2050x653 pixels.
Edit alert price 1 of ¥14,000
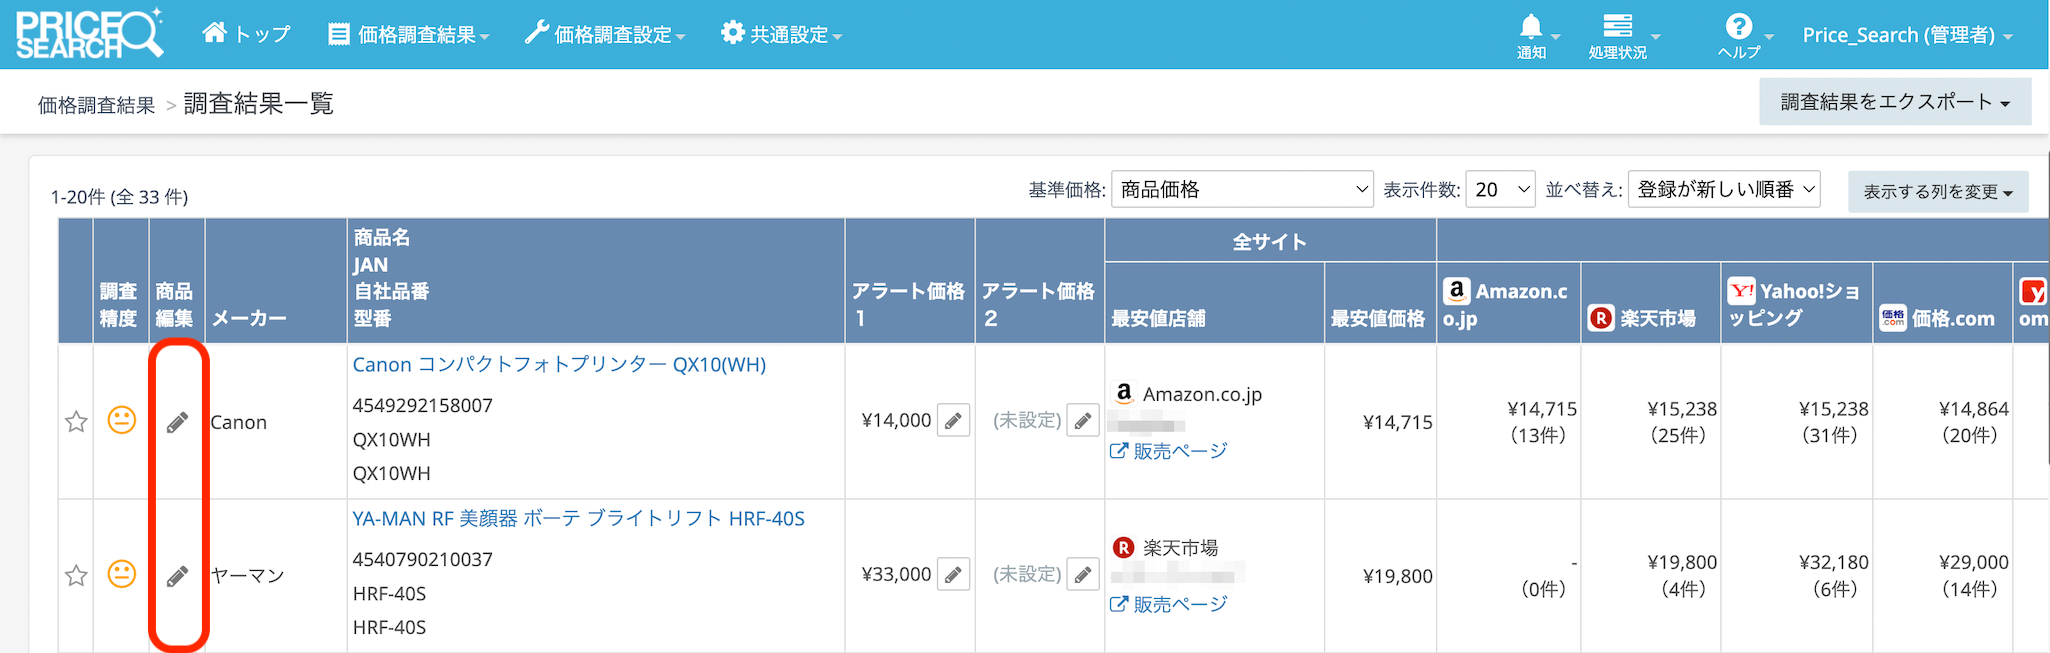pyautogui.click(x=953, y=421)
